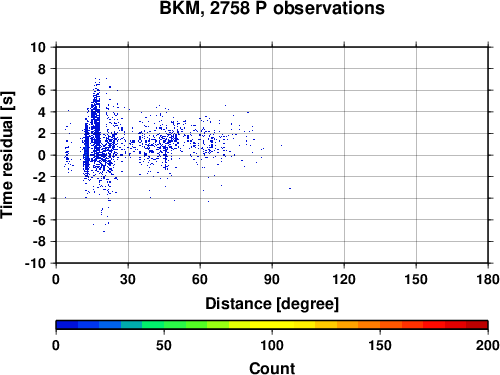Image resolution: width=500 pixels, height=375 pixels.
Task: Click y-axis tick label '-4'
Action: tap(39, 198)
